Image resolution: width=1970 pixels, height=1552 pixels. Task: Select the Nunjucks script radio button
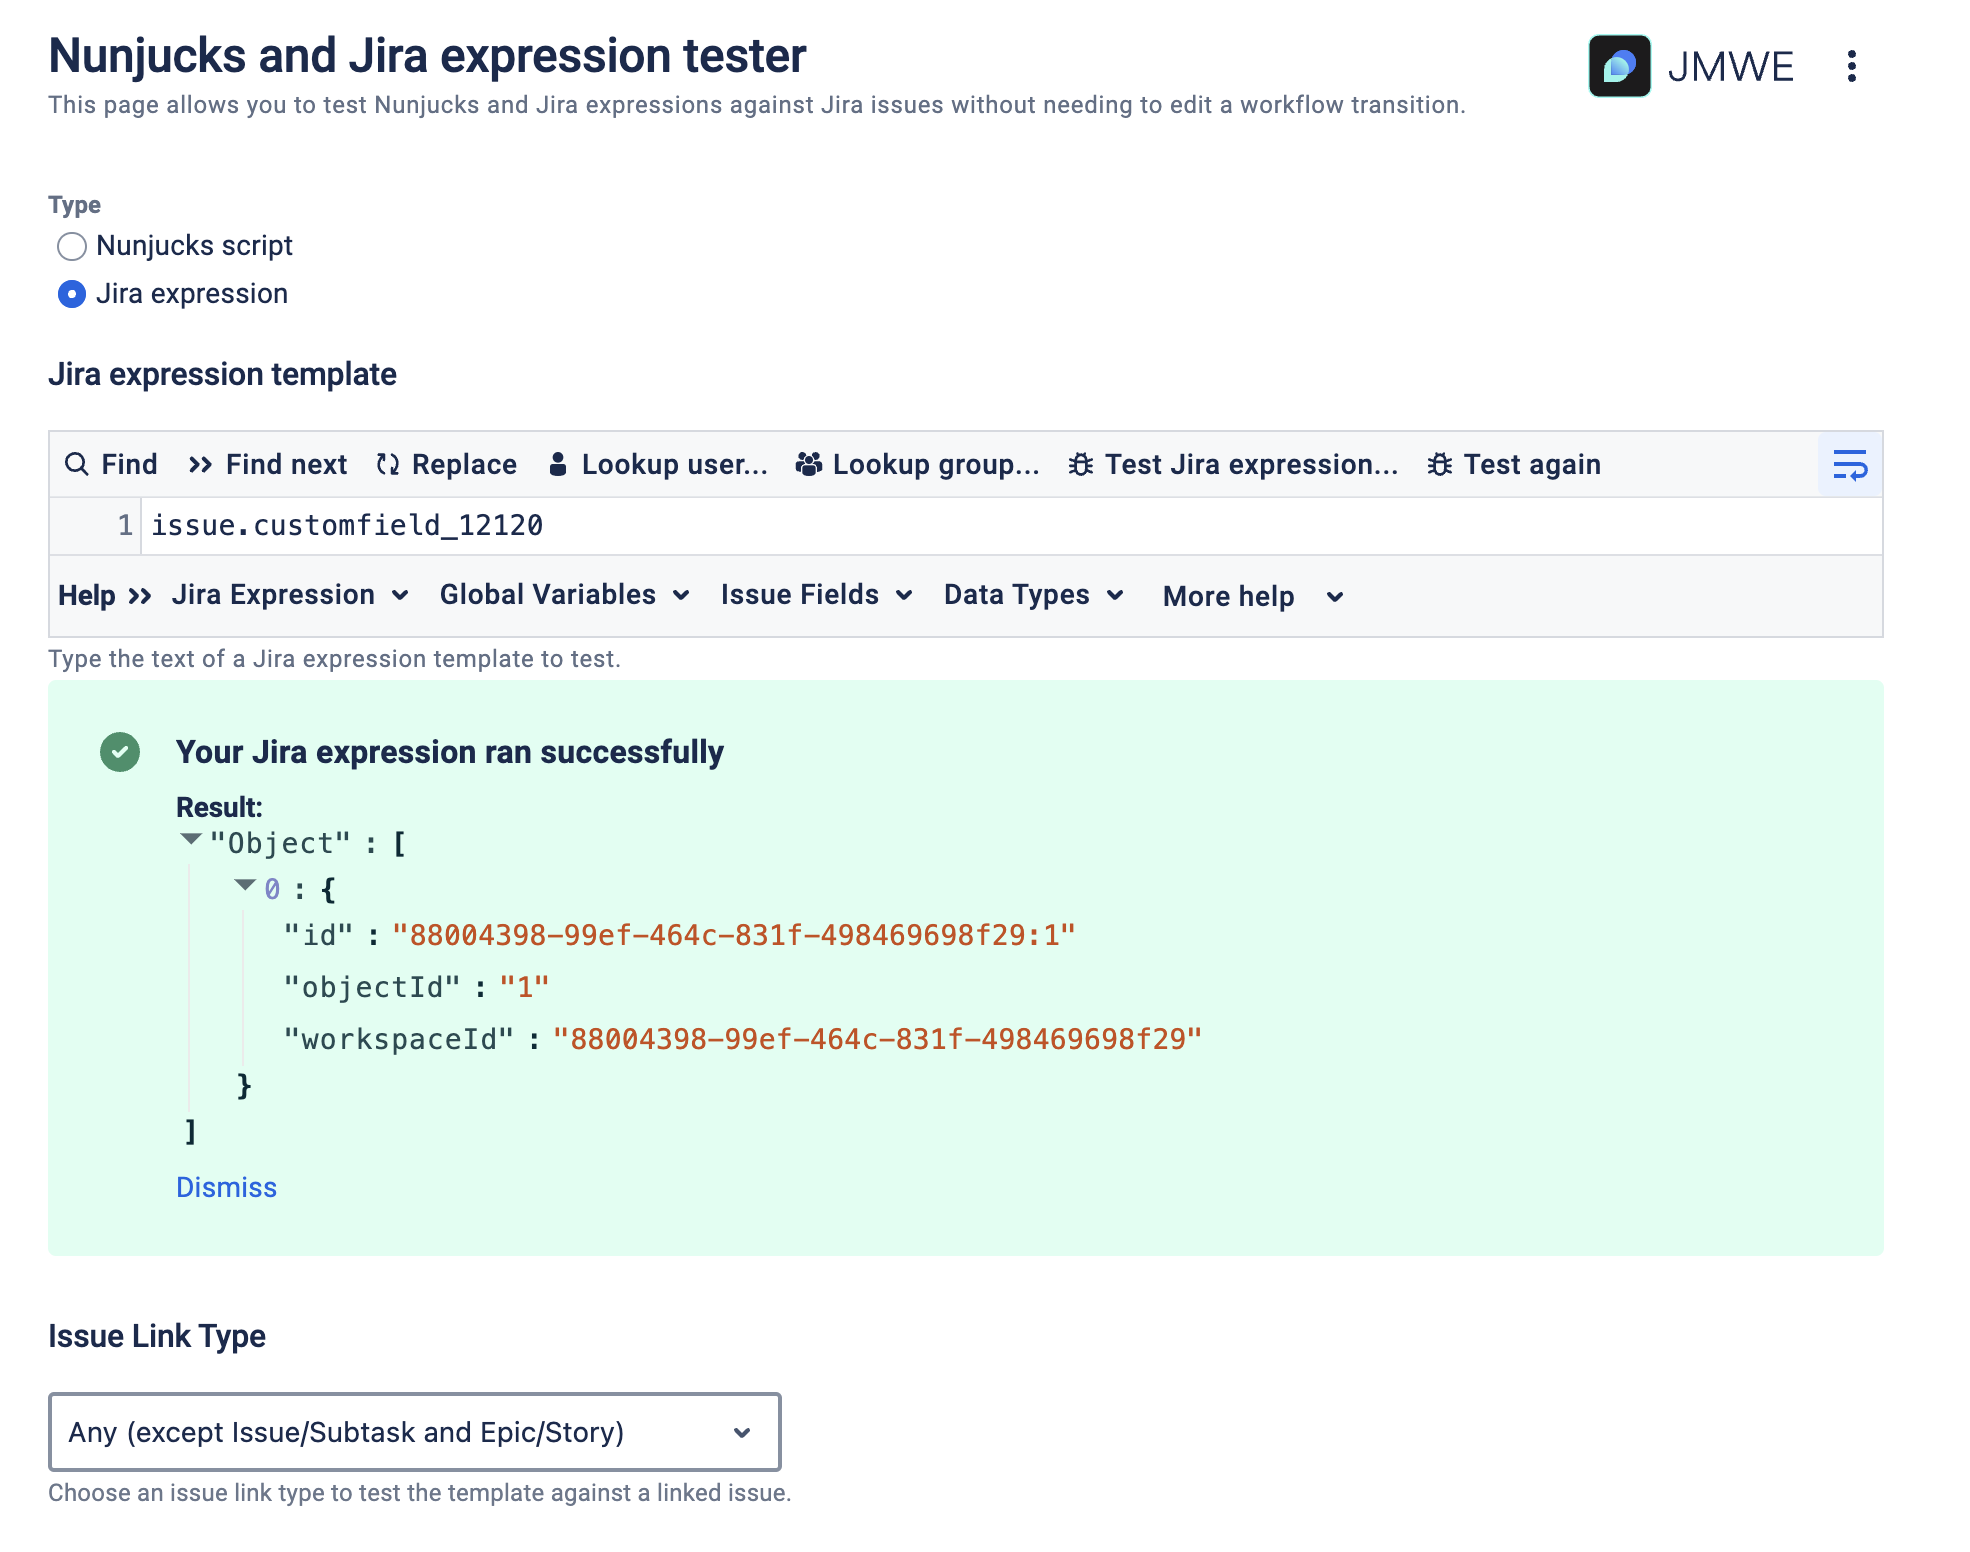[x=71, y=246]
